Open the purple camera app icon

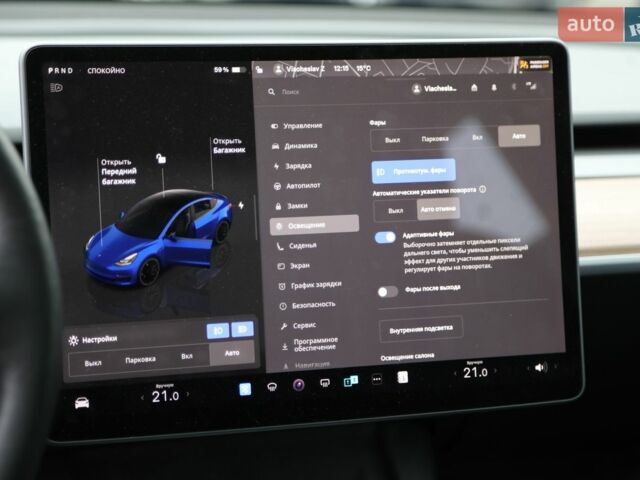pyautogui.click(x=299, y=385)
